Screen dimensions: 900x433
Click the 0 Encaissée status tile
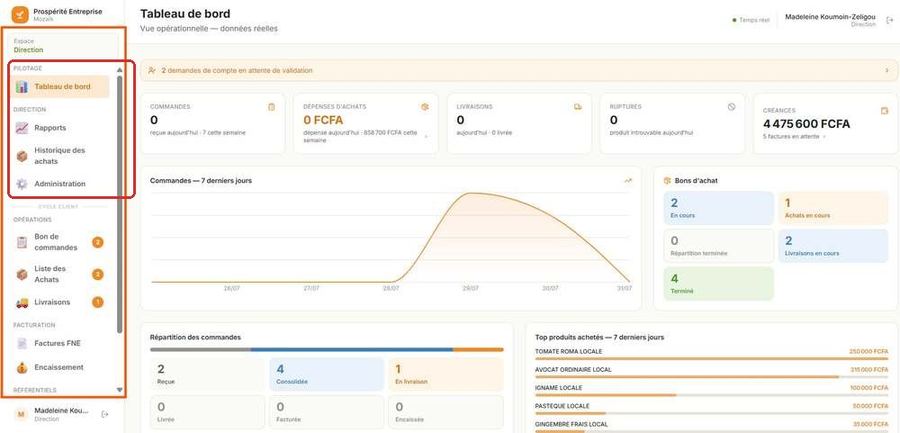coord(446,412)
